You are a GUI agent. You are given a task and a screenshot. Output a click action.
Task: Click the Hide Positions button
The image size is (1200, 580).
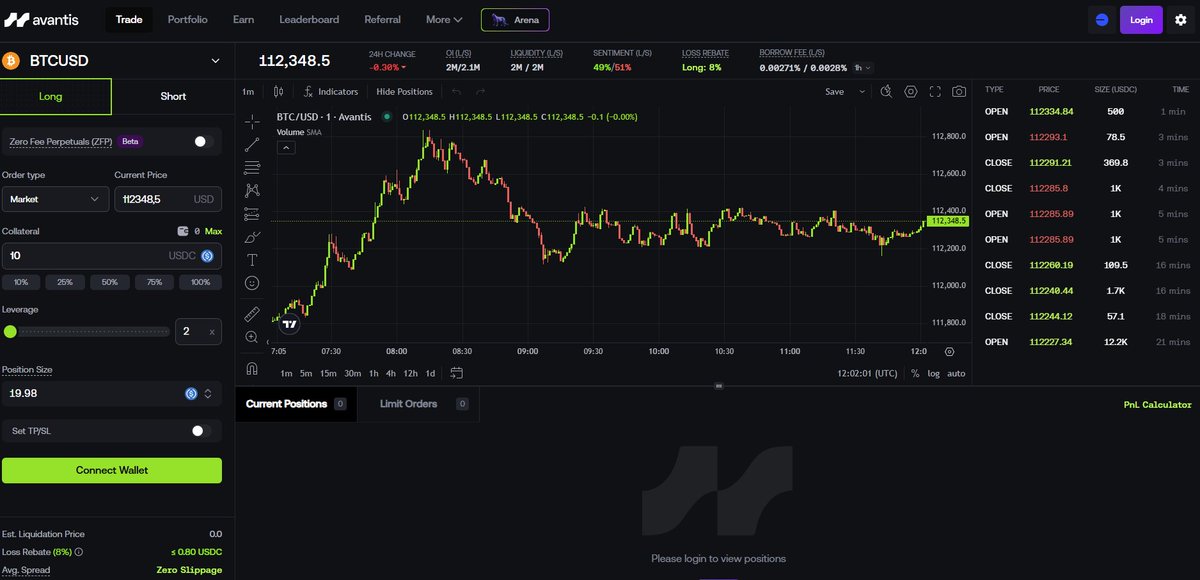404,91
